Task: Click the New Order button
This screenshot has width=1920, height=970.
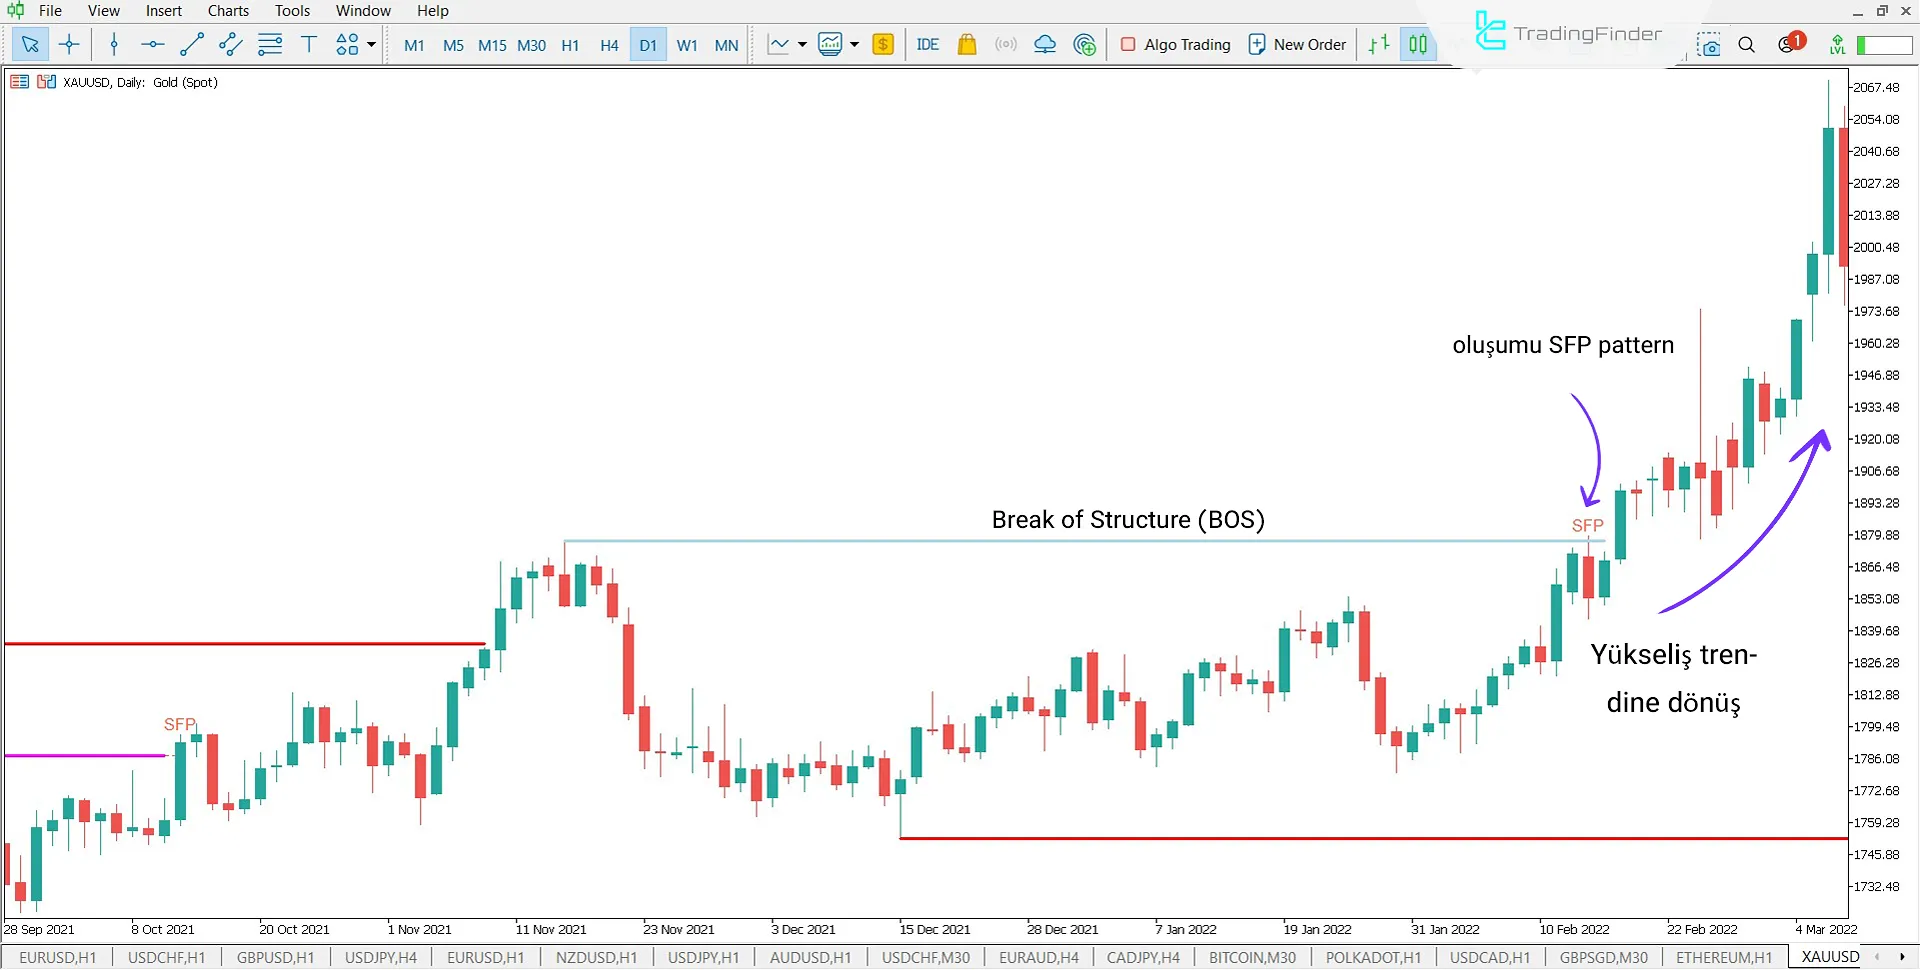Action: (1296, 44)
